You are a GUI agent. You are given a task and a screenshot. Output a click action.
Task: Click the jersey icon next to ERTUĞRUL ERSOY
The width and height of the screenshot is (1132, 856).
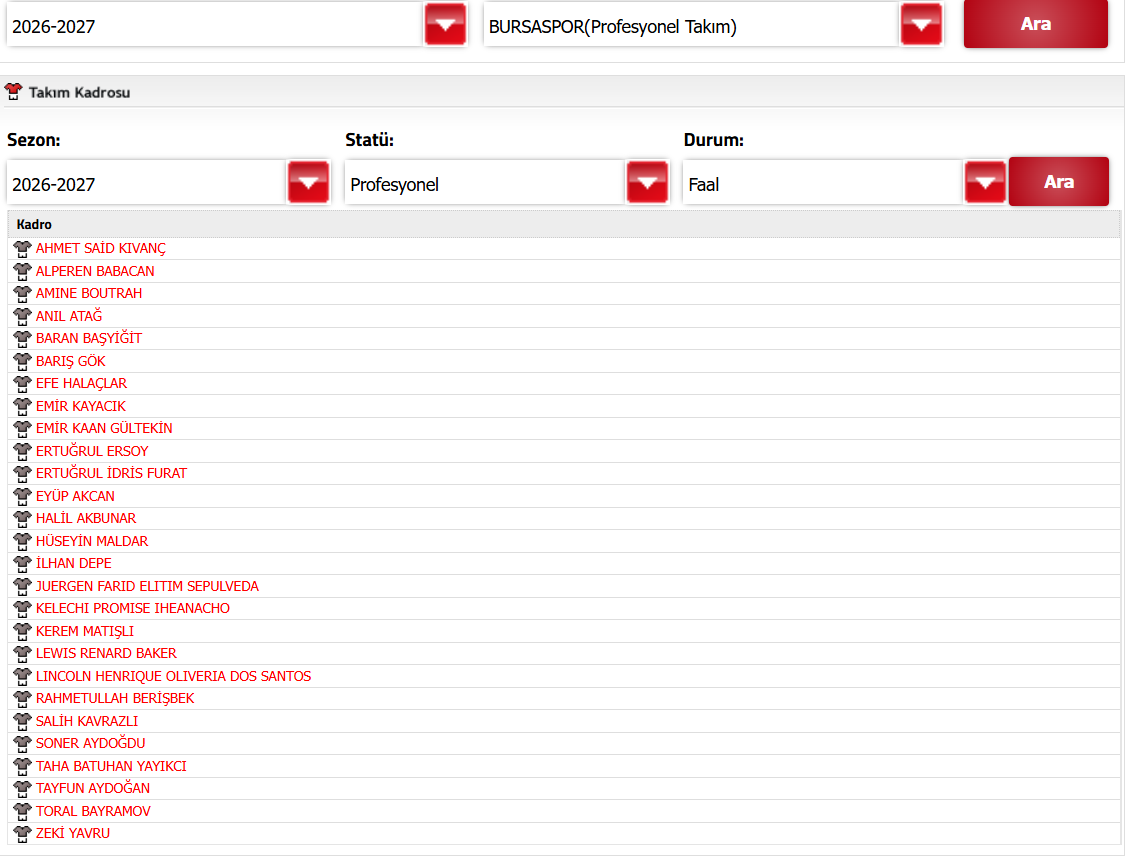pos(22,451)
